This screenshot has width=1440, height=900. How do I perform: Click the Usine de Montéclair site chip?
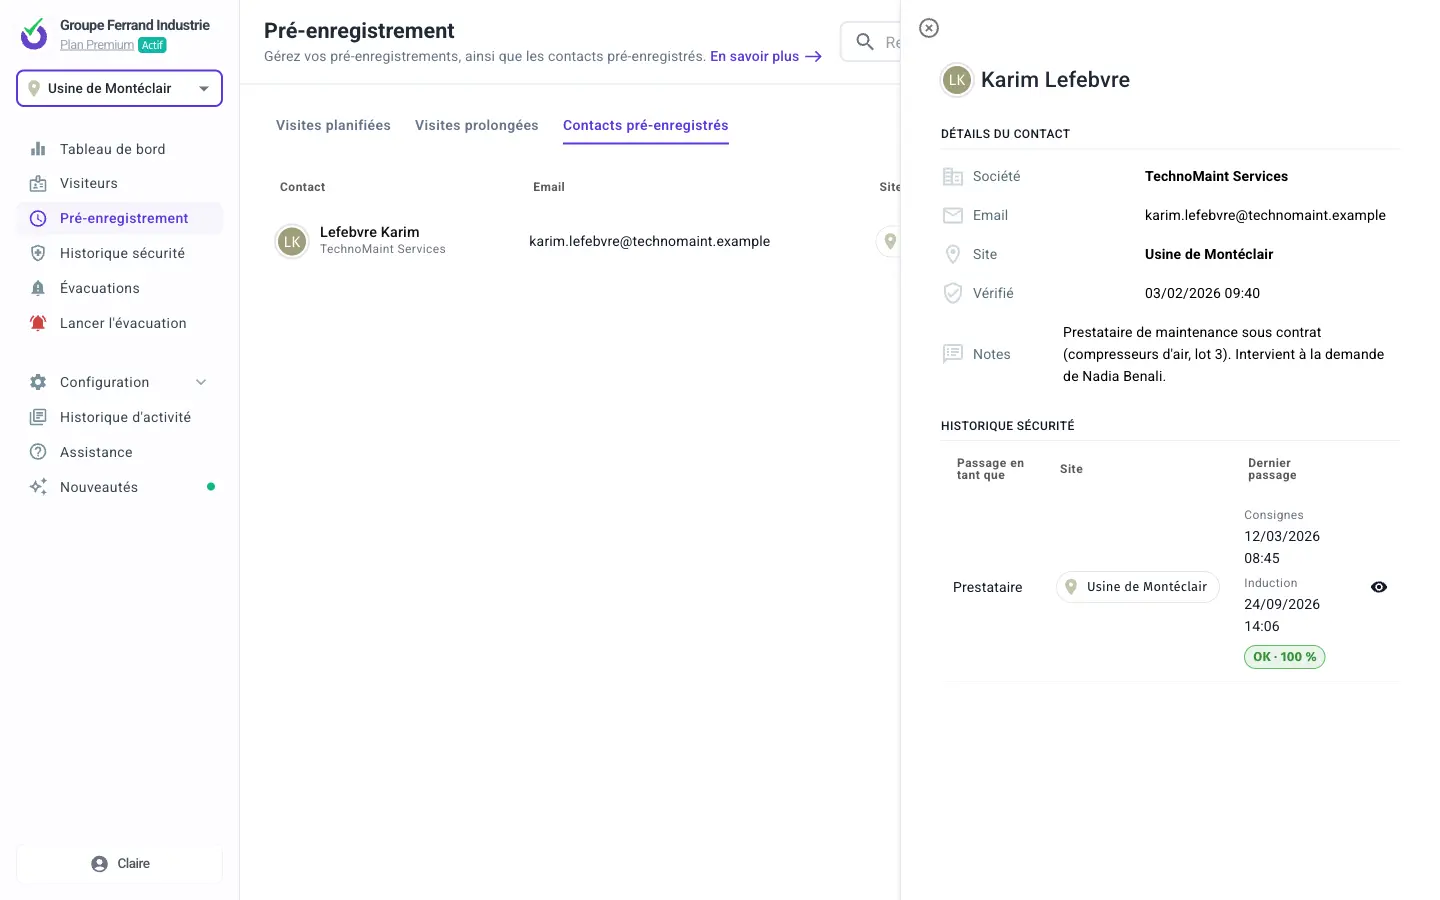(x=1138, y=587)
